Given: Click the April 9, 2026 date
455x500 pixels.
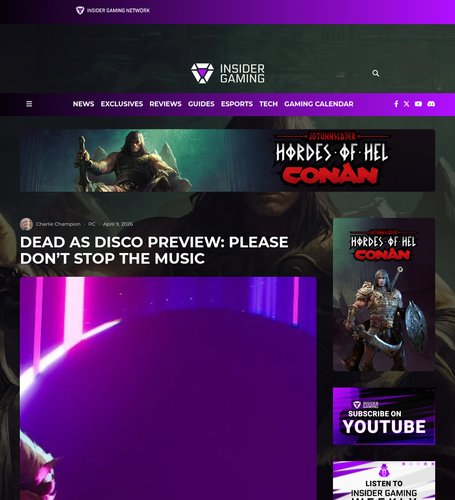Looking at the screenshot, I should tap(118, 224).
